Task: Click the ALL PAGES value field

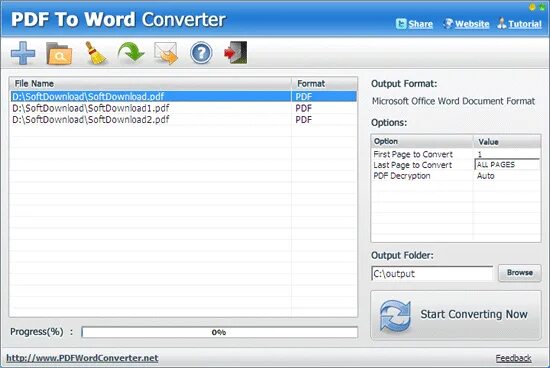Action: 507,165
